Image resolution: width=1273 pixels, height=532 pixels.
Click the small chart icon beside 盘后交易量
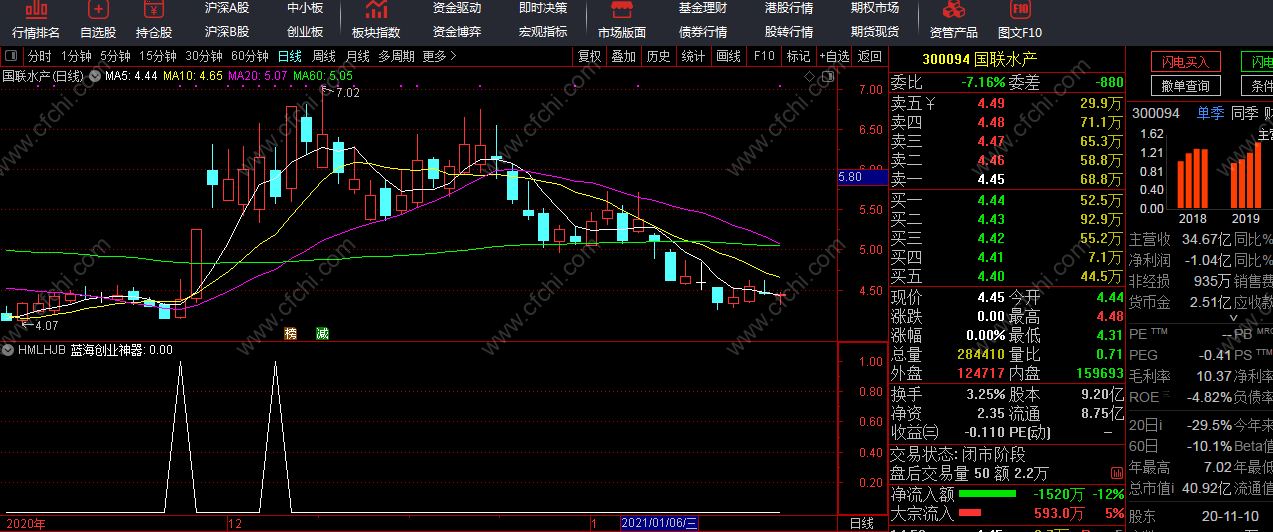point(1116,473)
